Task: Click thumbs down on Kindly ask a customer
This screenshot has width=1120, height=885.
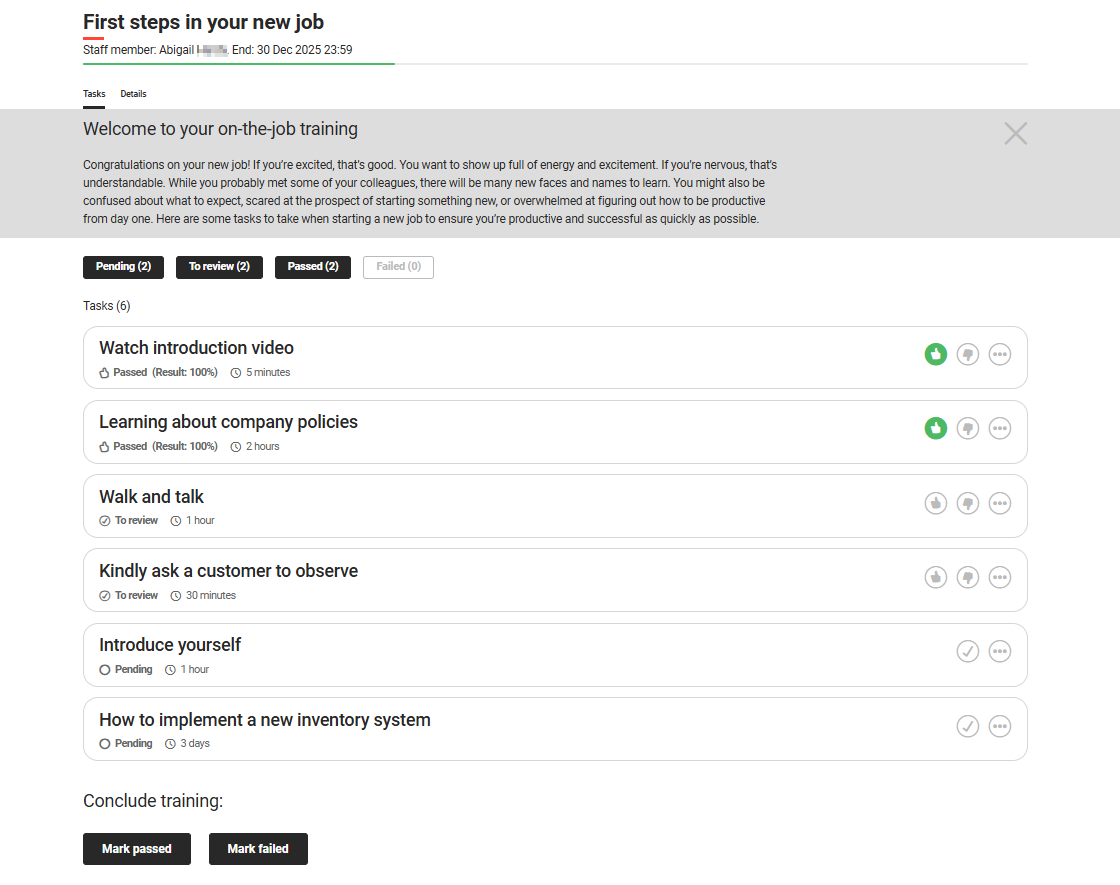Action: 967,577
